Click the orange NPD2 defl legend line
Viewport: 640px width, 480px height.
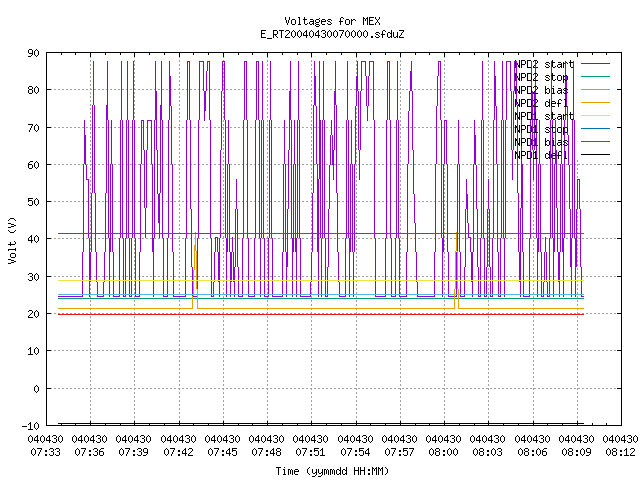tap(595, 102)
